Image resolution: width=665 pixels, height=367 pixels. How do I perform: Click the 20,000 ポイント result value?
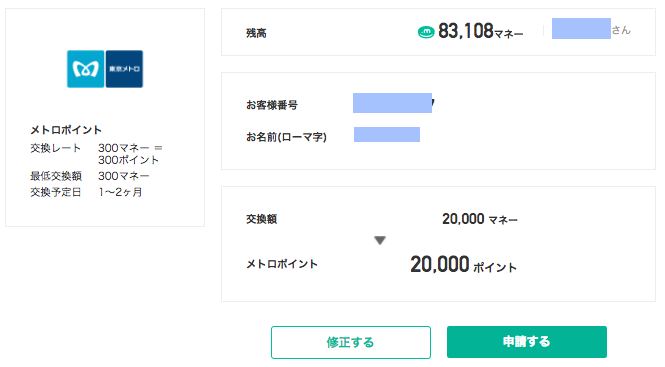point(464,264)
